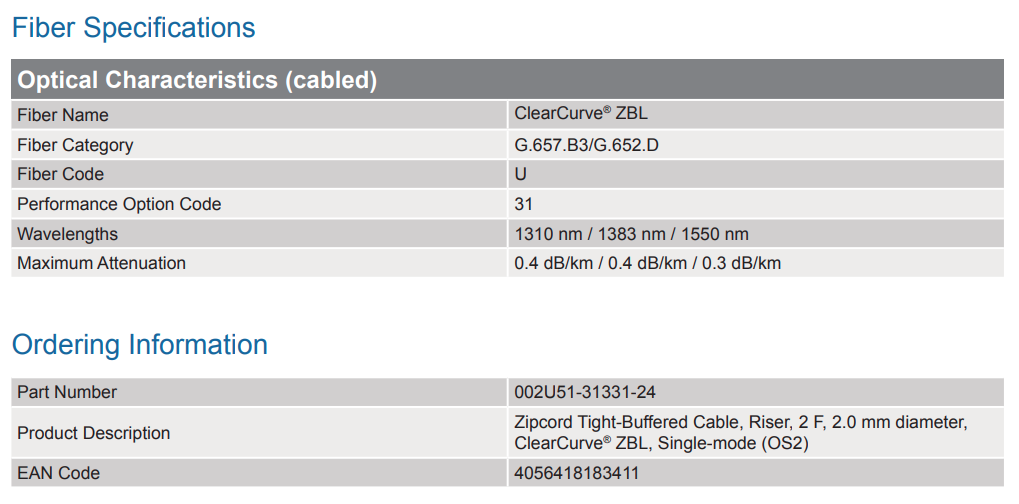Click the Maximum Attenuation label
Image resolution: width=1019 pixels, height=504 pixels.
pyautogui.click(x=101, y=263)
